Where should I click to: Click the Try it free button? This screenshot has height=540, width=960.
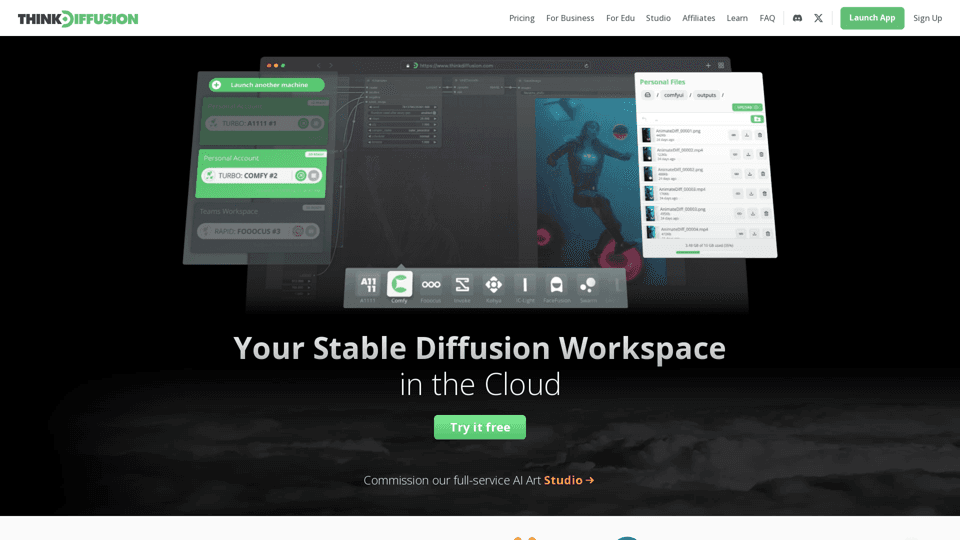[x=480, y=427]
